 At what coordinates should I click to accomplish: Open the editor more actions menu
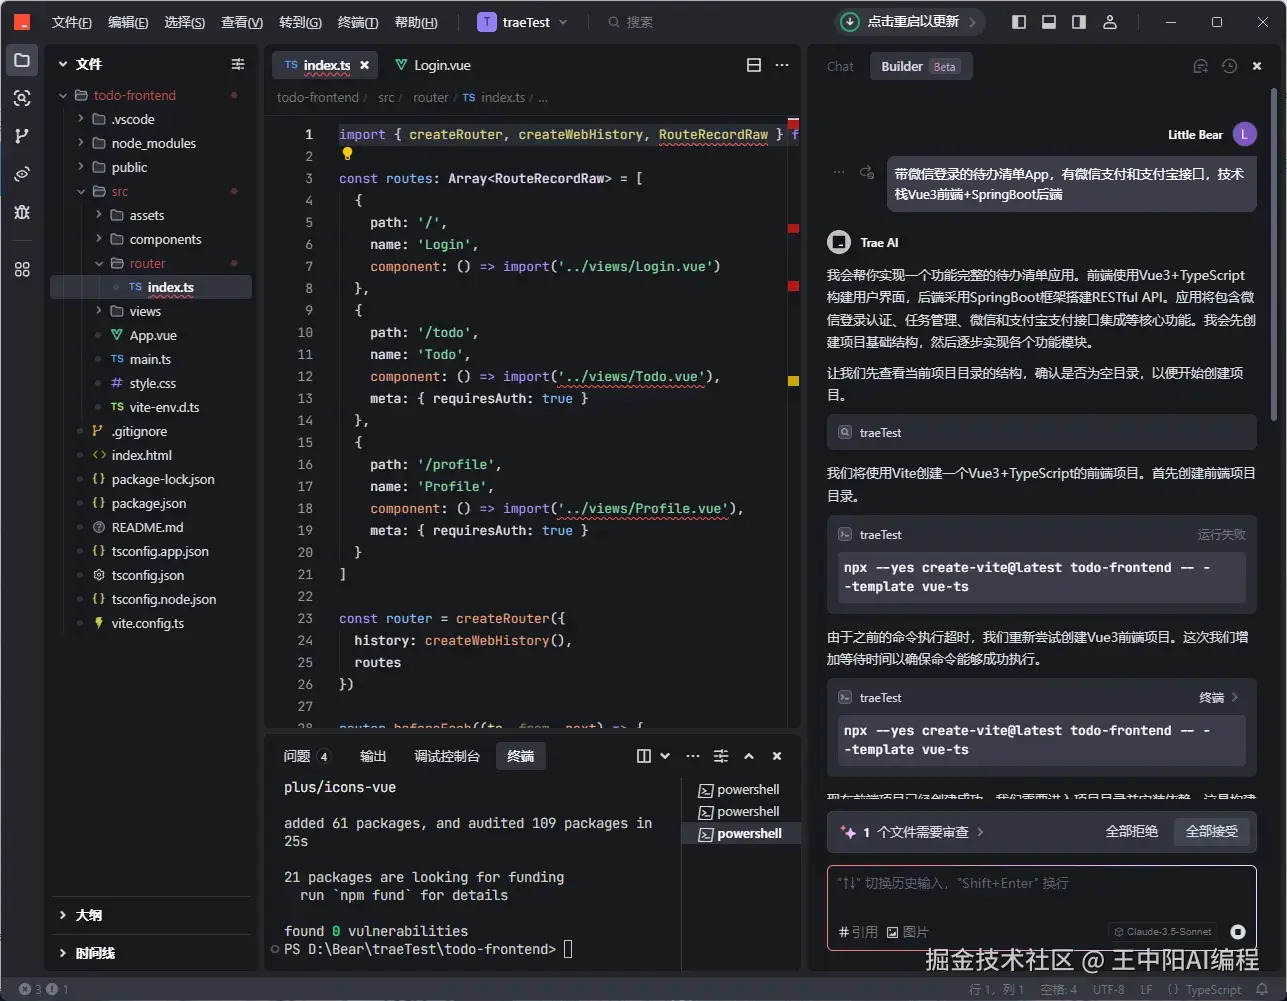782,65
